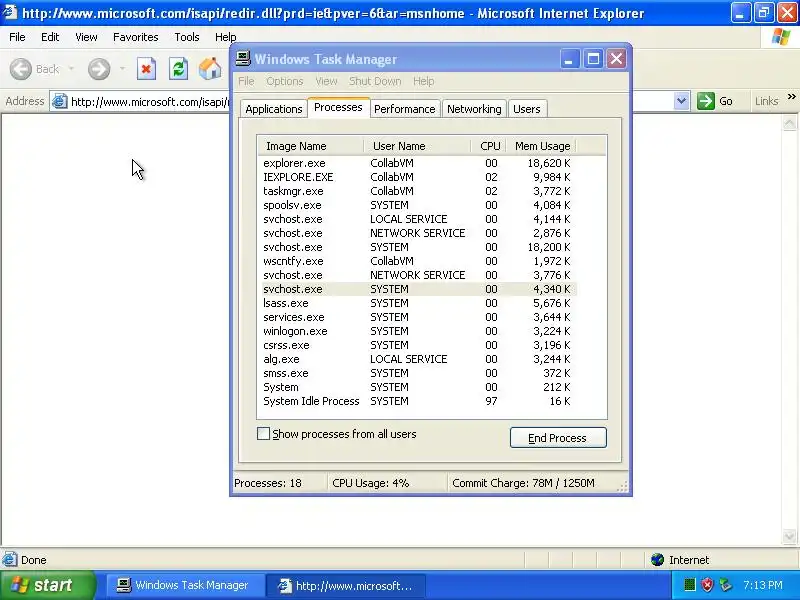Activate Windows Task Manager taskbar button
Viewport: 800px width, 600px height.
click(185, 585)
